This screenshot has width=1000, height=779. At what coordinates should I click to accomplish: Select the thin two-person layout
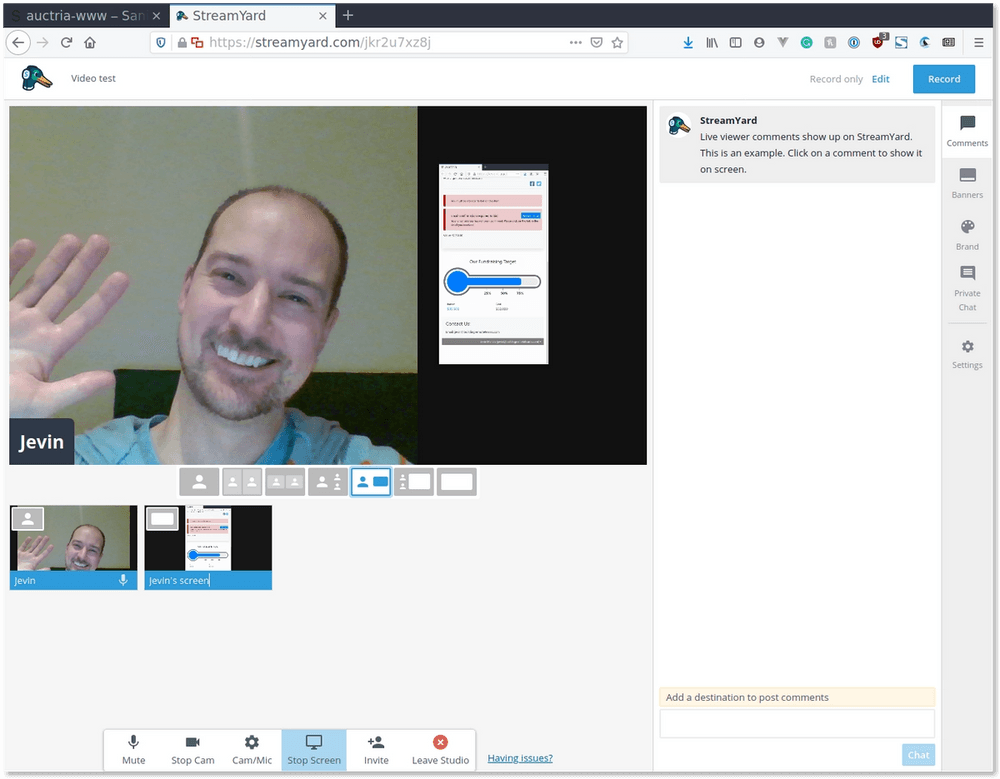click(x=242, y=482)
